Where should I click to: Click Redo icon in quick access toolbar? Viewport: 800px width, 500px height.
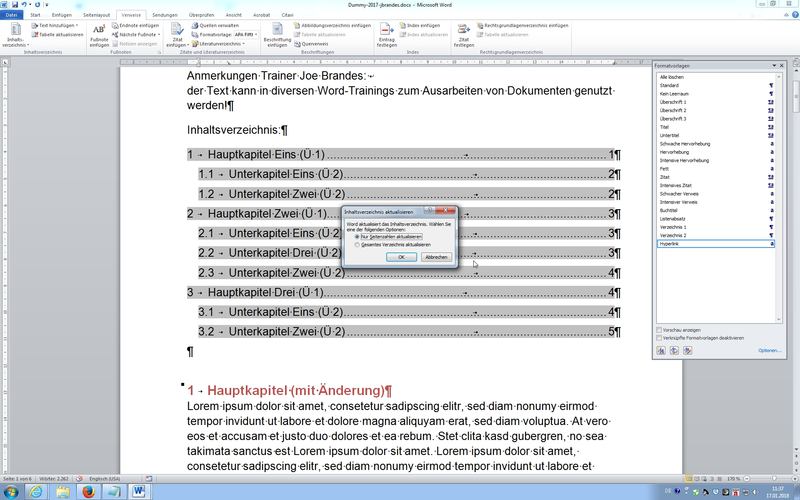pos(37,5)
